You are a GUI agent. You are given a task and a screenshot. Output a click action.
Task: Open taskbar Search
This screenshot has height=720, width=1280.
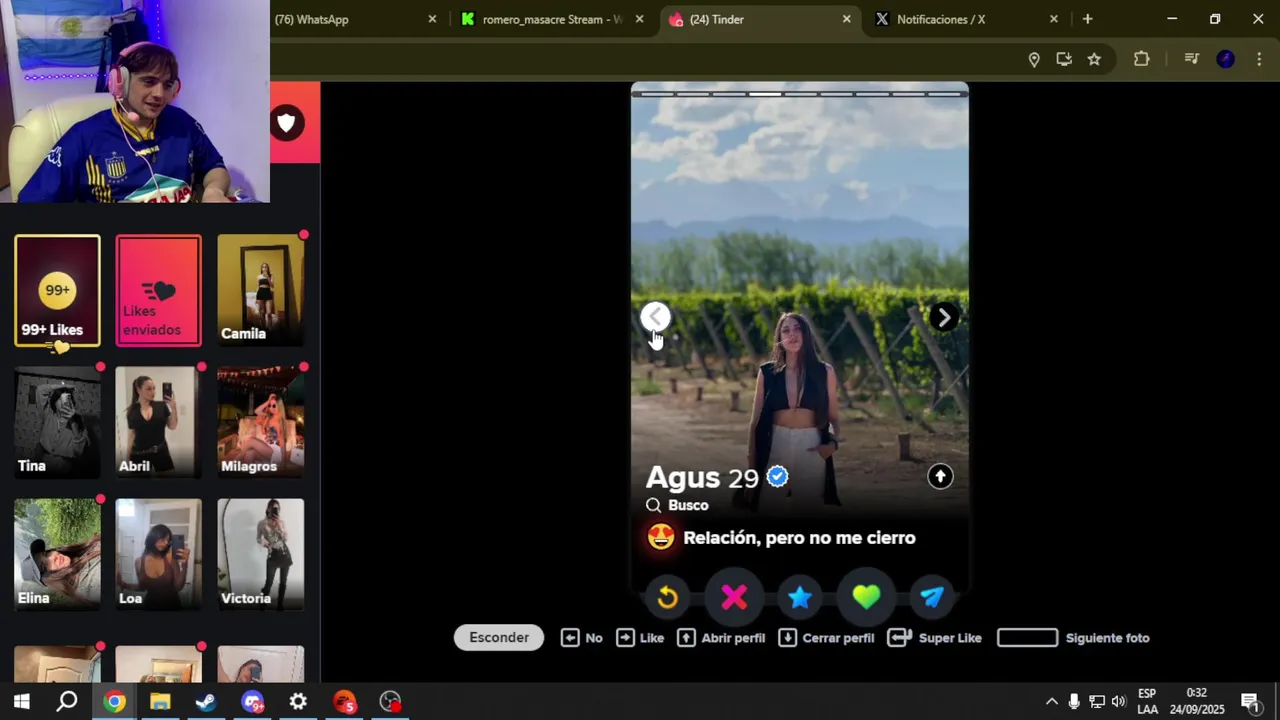[x=67, y=701]
